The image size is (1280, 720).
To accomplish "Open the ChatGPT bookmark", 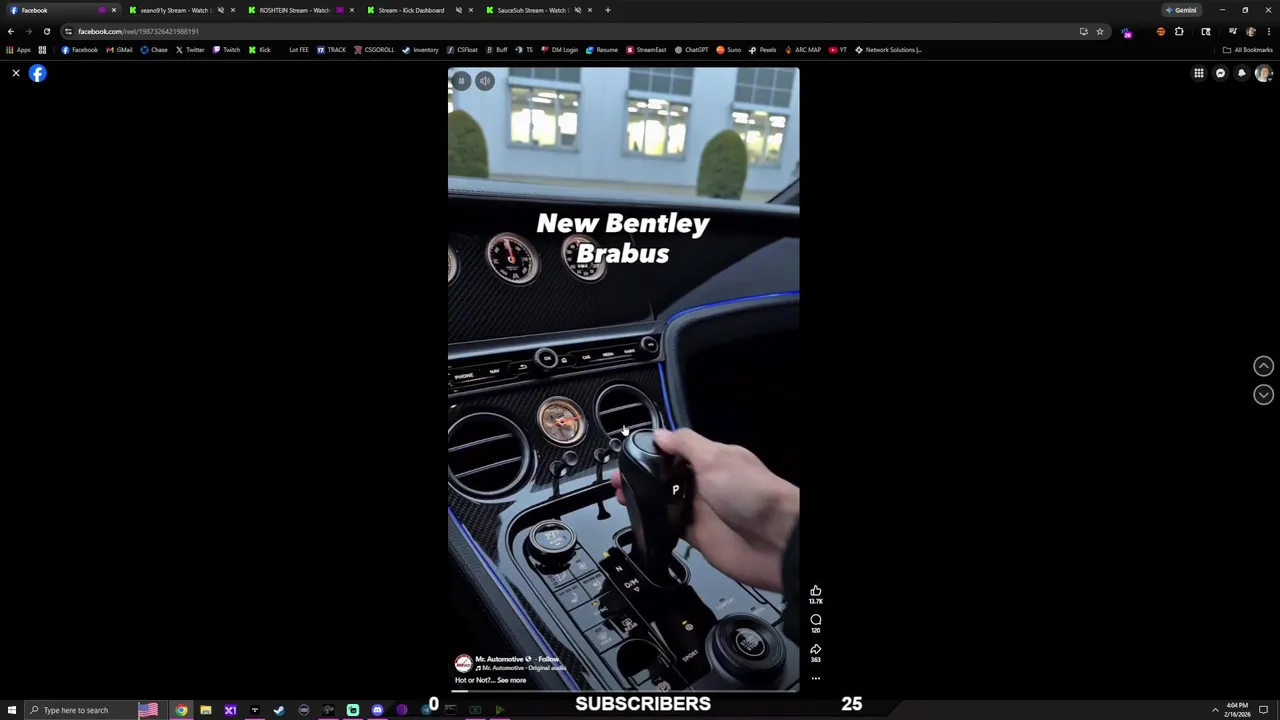I will [691, 50].
